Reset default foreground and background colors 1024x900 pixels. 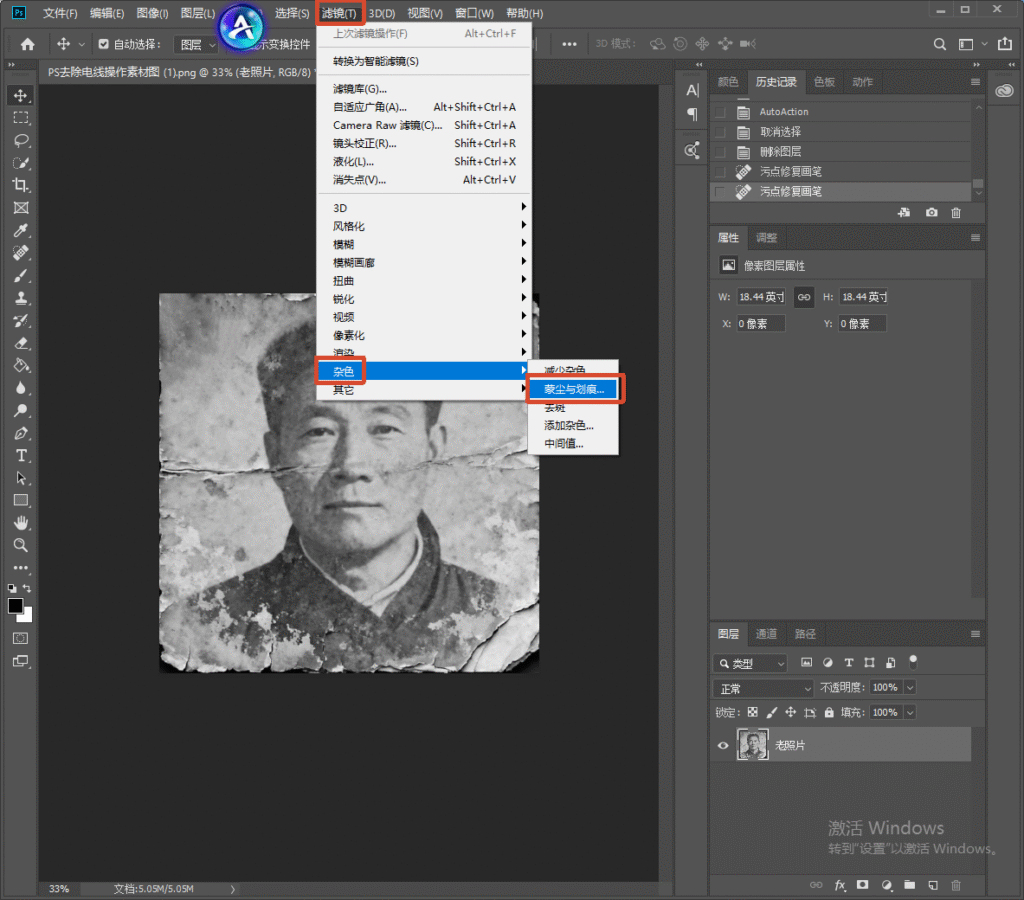(12, 588)
